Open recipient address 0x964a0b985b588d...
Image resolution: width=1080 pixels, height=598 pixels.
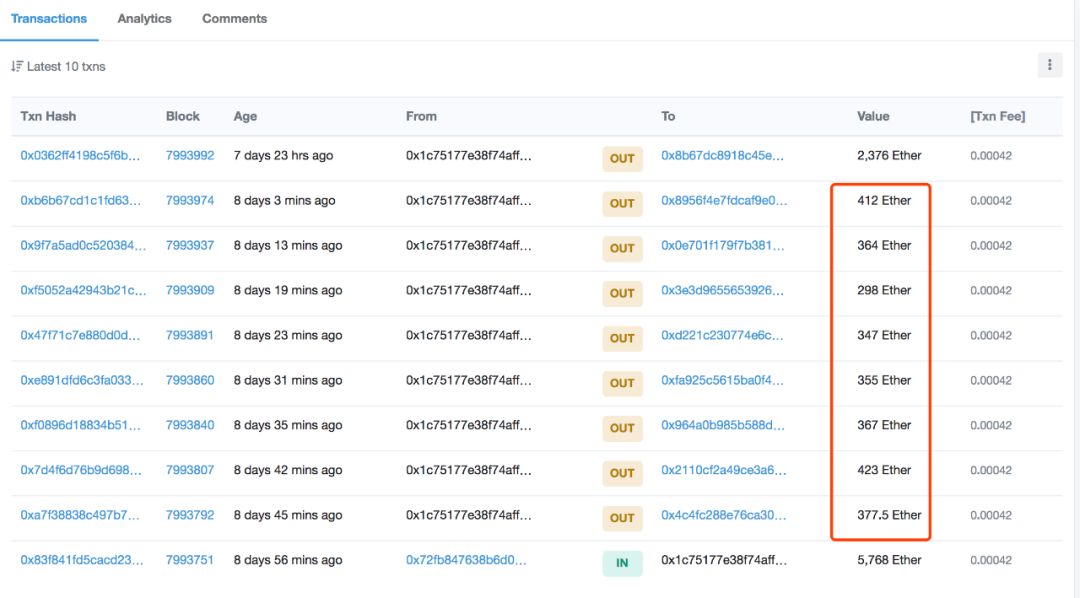(723, 425)
